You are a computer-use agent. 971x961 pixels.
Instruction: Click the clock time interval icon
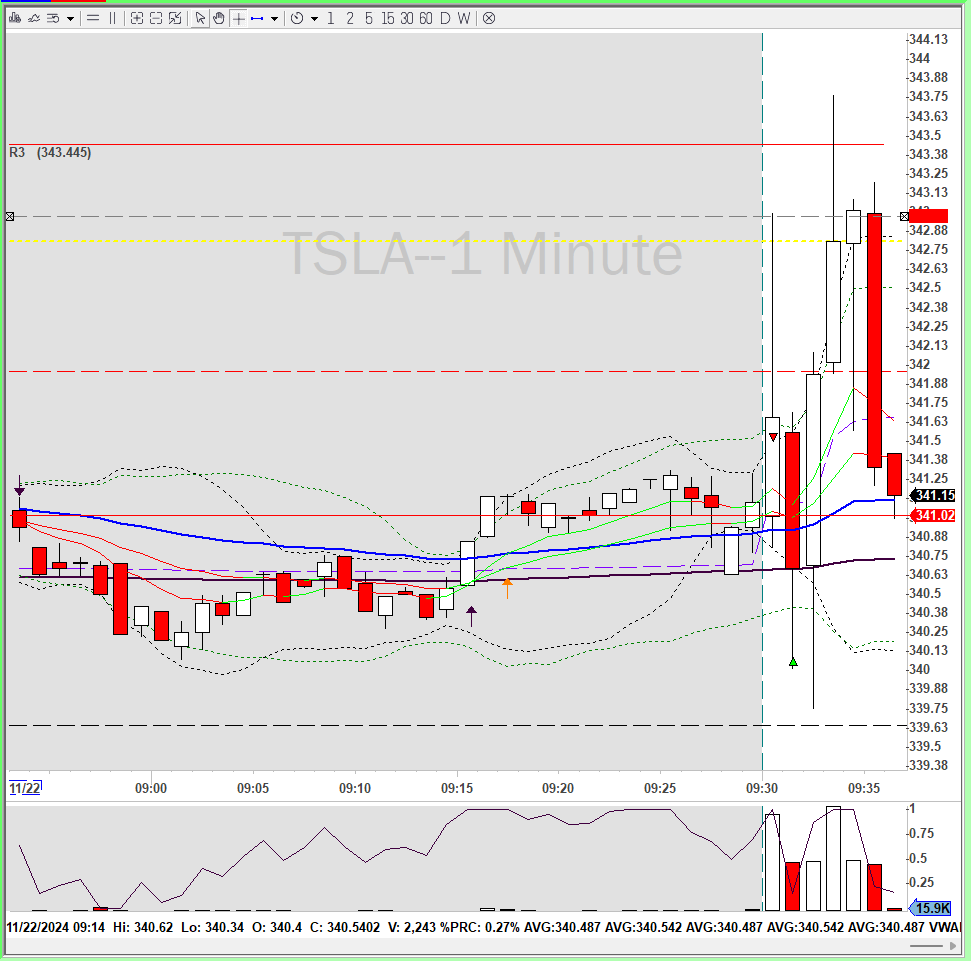click(x=297, y=19)
